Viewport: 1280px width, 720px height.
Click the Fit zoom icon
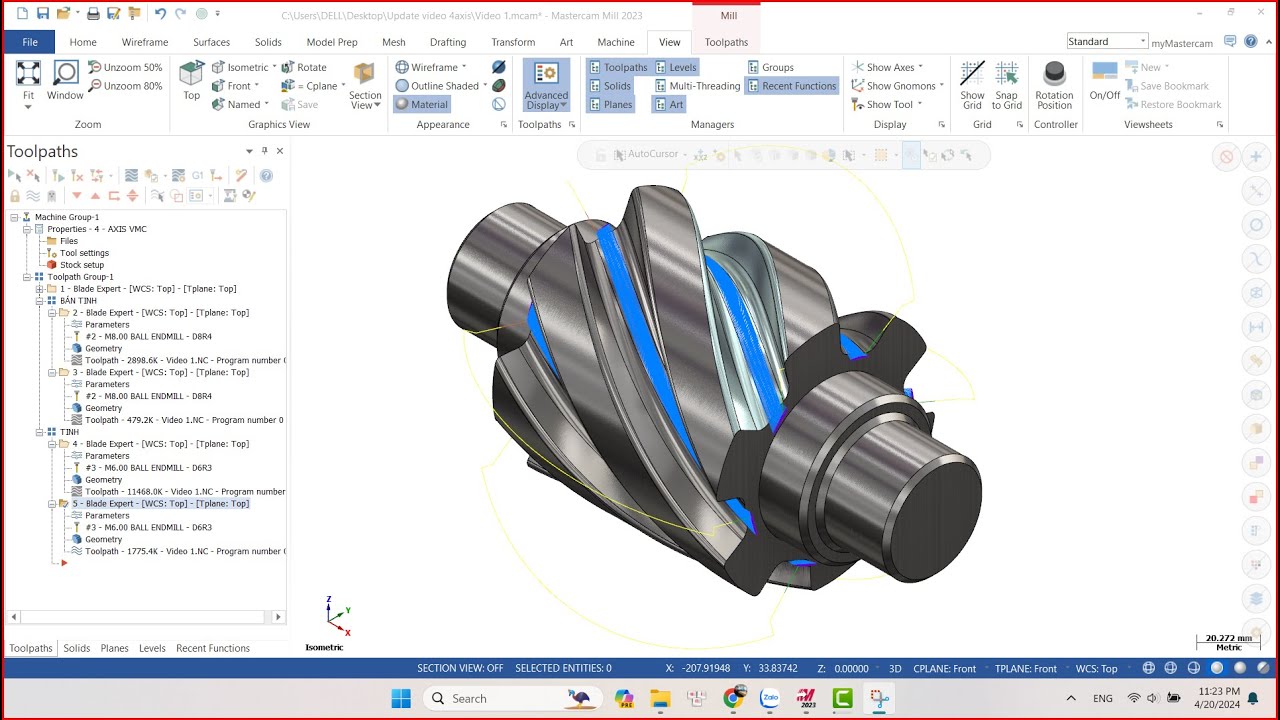tap(28, 73)
